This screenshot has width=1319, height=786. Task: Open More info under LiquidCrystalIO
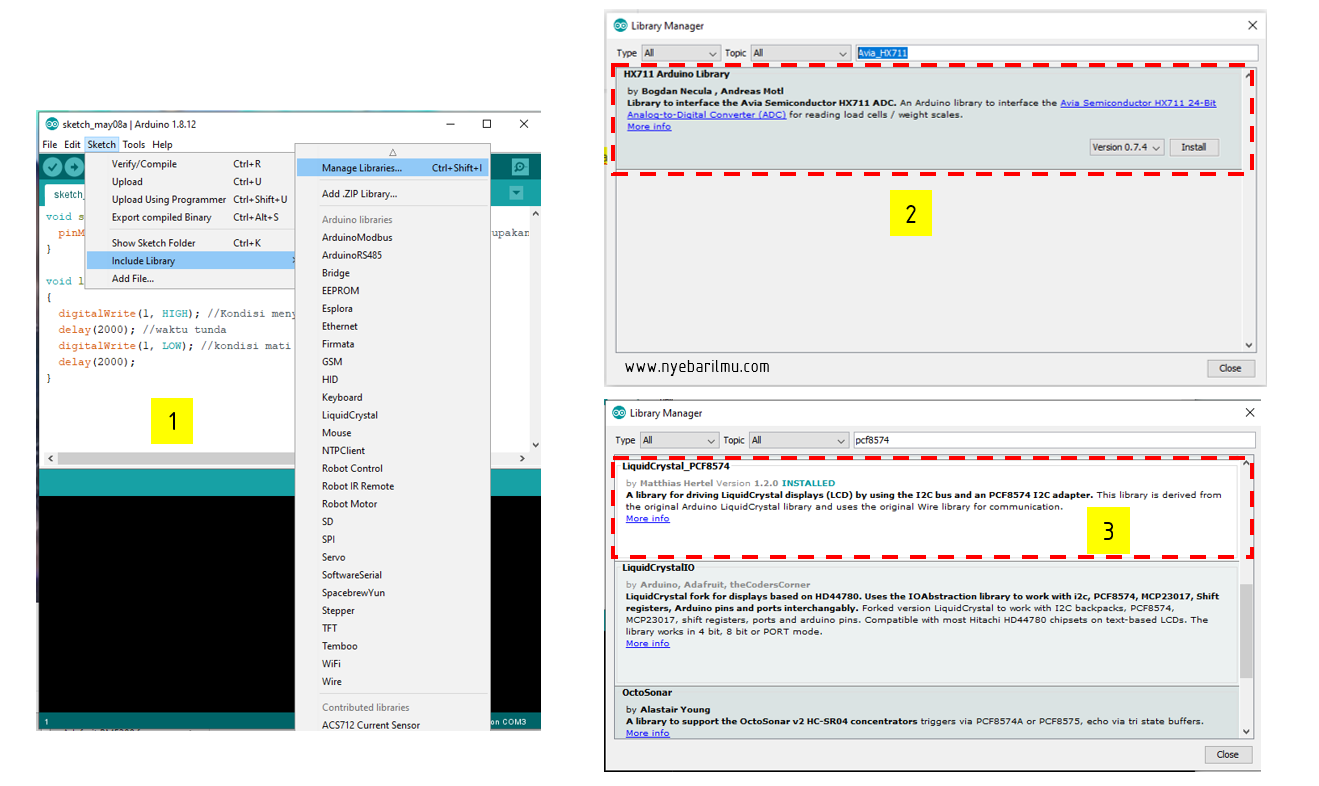point(648,644)
